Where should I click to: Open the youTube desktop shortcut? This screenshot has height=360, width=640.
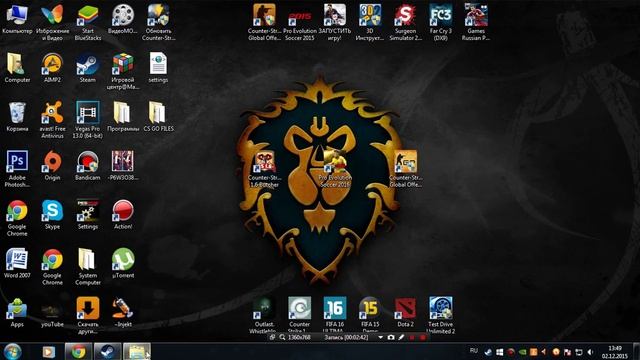(x=52, y=313)
